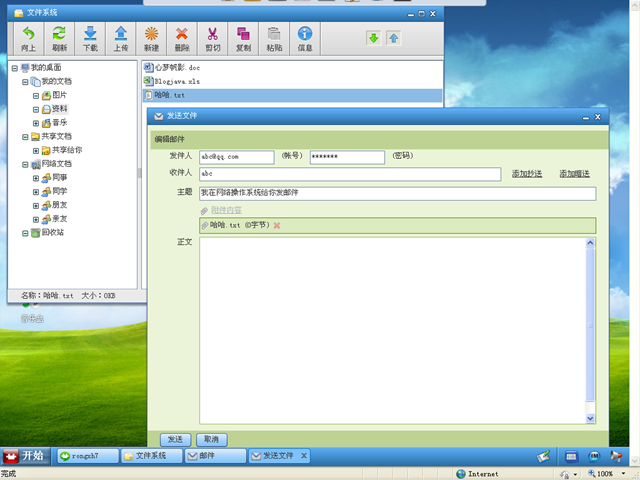Click the 发件人 sender email field

click(237, 157)
